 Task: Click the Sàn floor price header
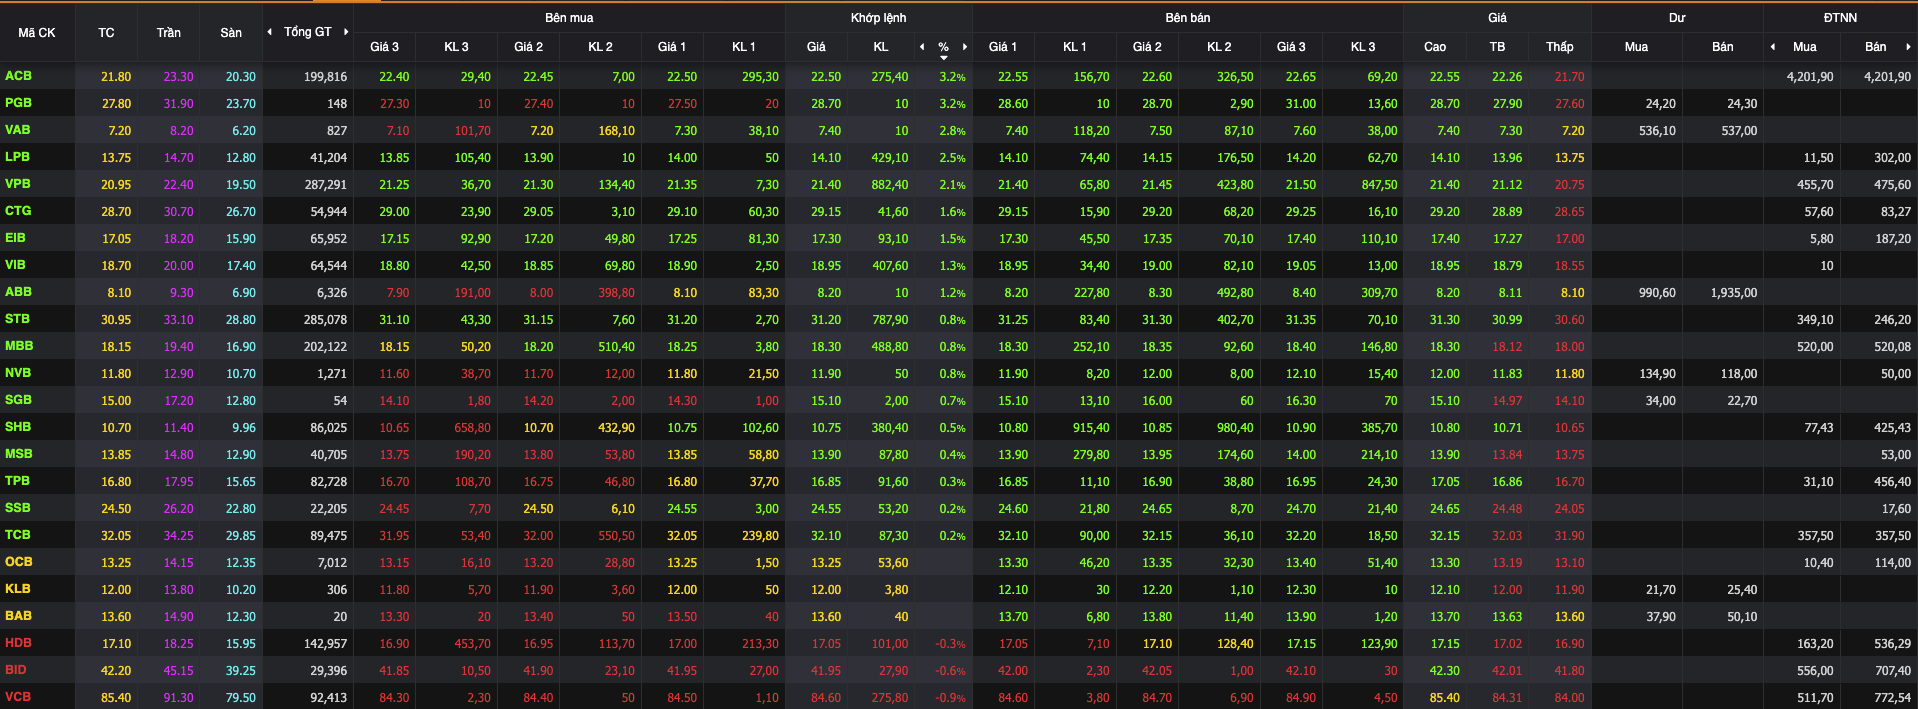click(x=231, y=33)
